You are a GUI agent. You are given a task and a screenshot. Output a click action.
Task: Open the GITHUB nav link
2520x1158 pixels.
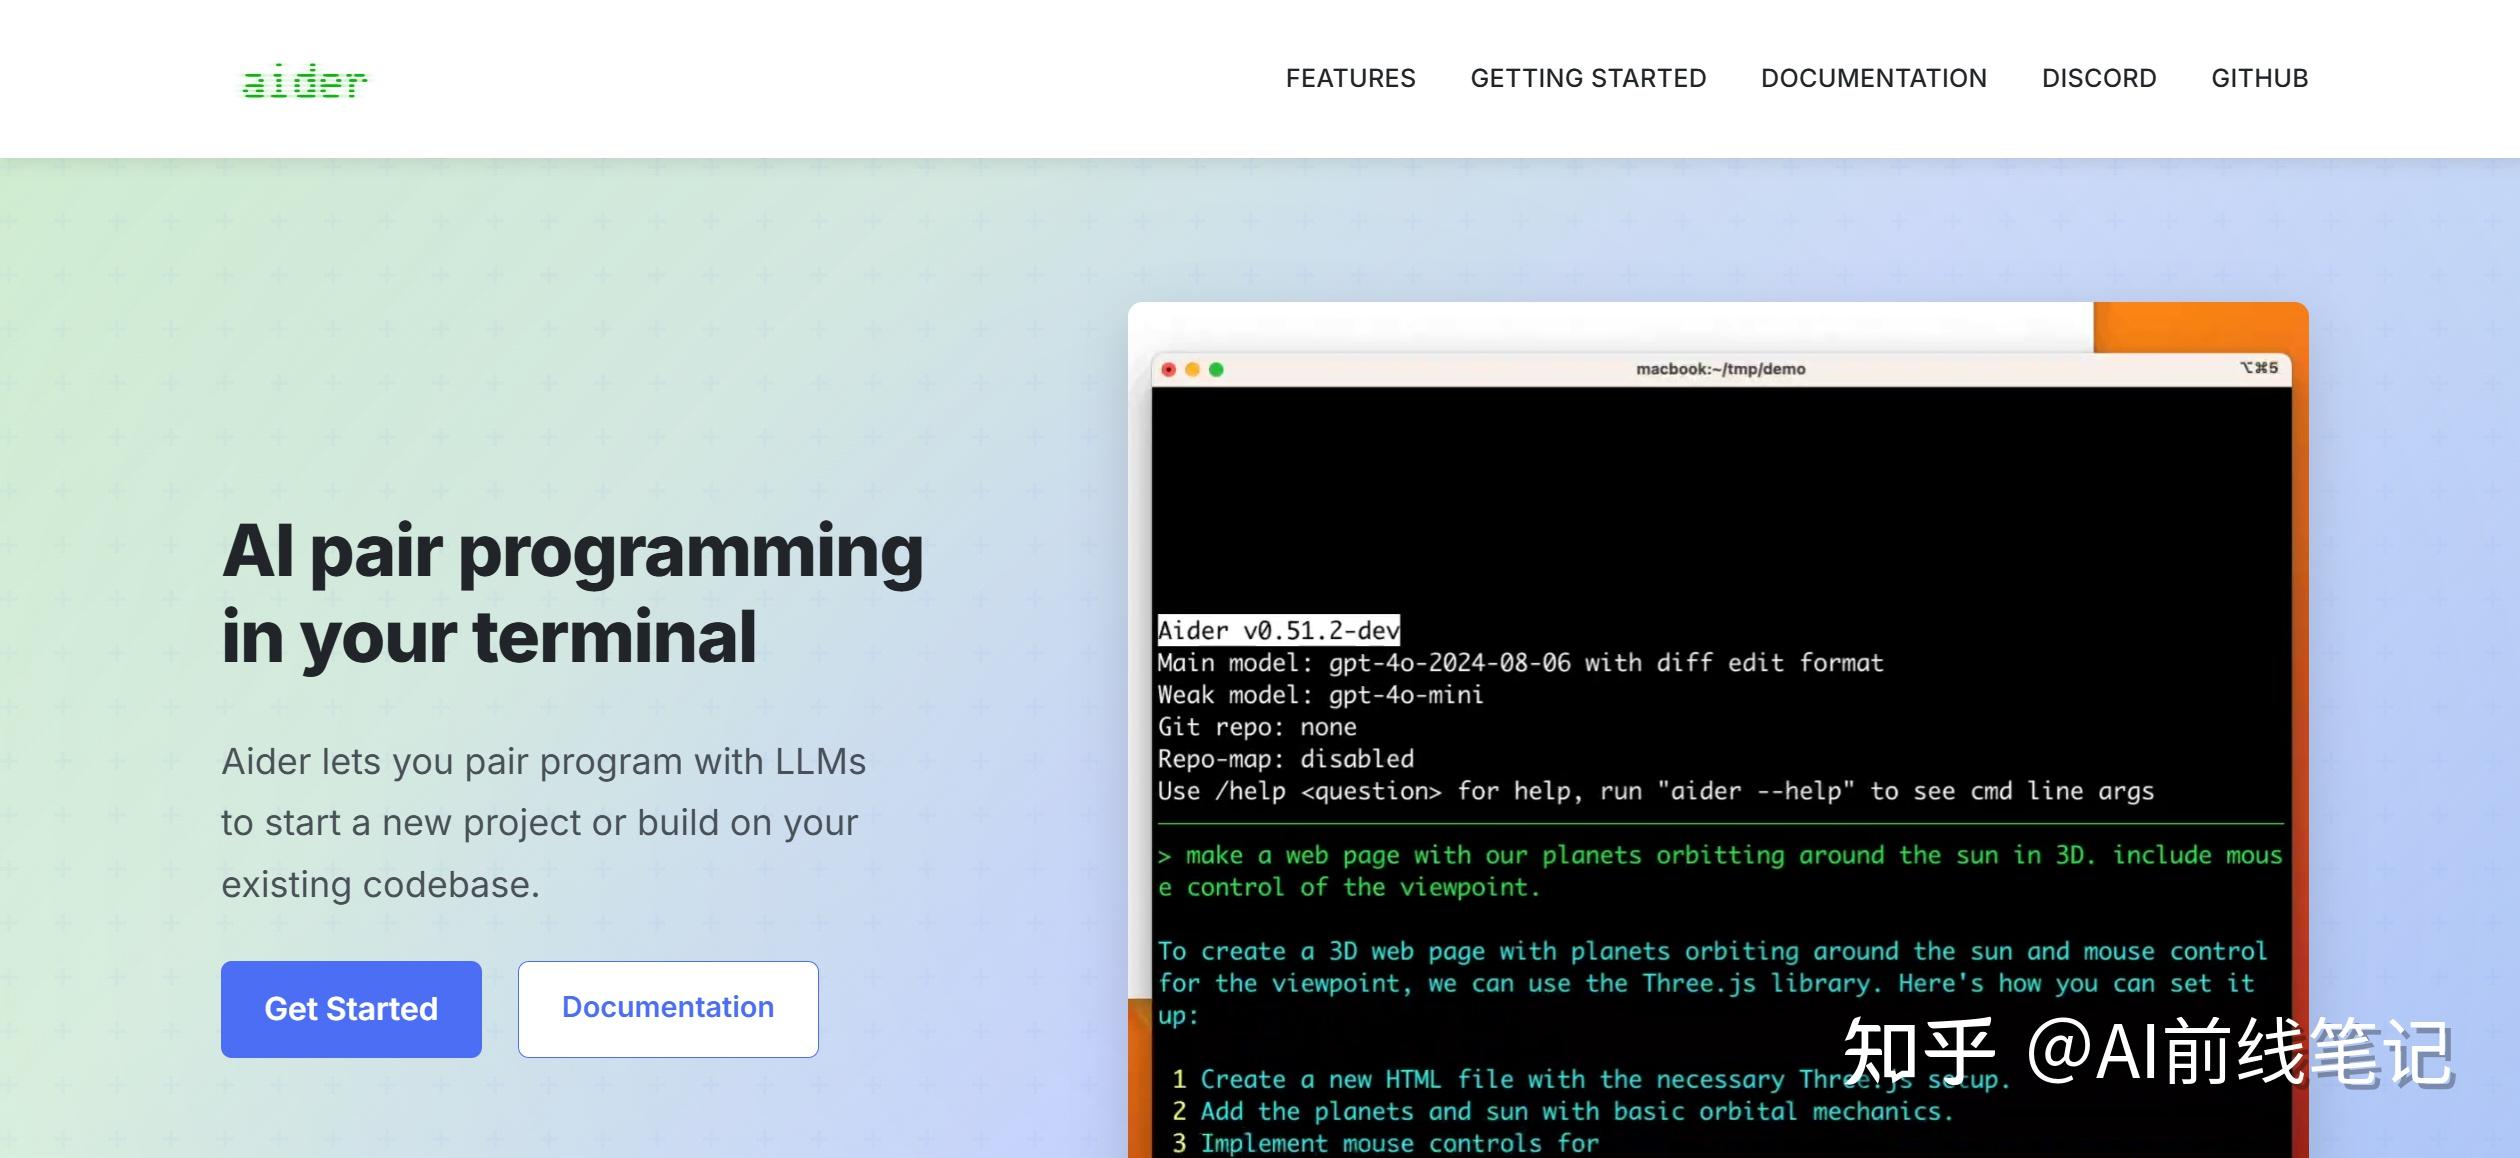pyautogui.click(x=2259, y=78)
